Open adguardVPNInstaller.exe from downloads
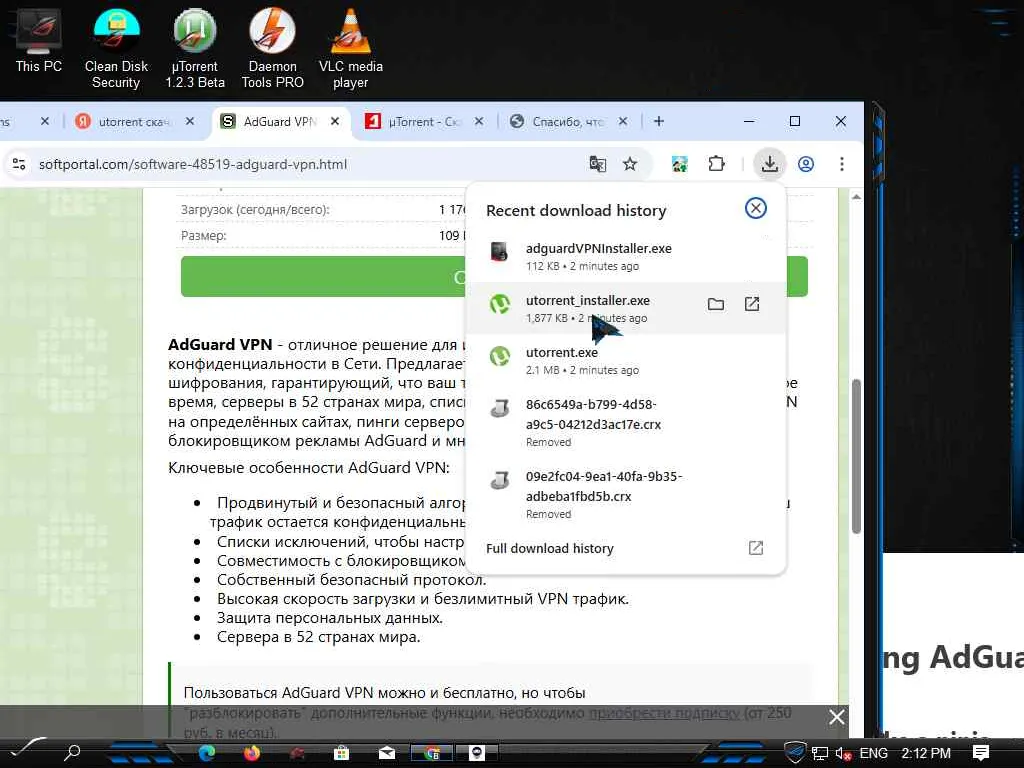This screenshot has width=1024, height=768. click(x=626, y=257)
